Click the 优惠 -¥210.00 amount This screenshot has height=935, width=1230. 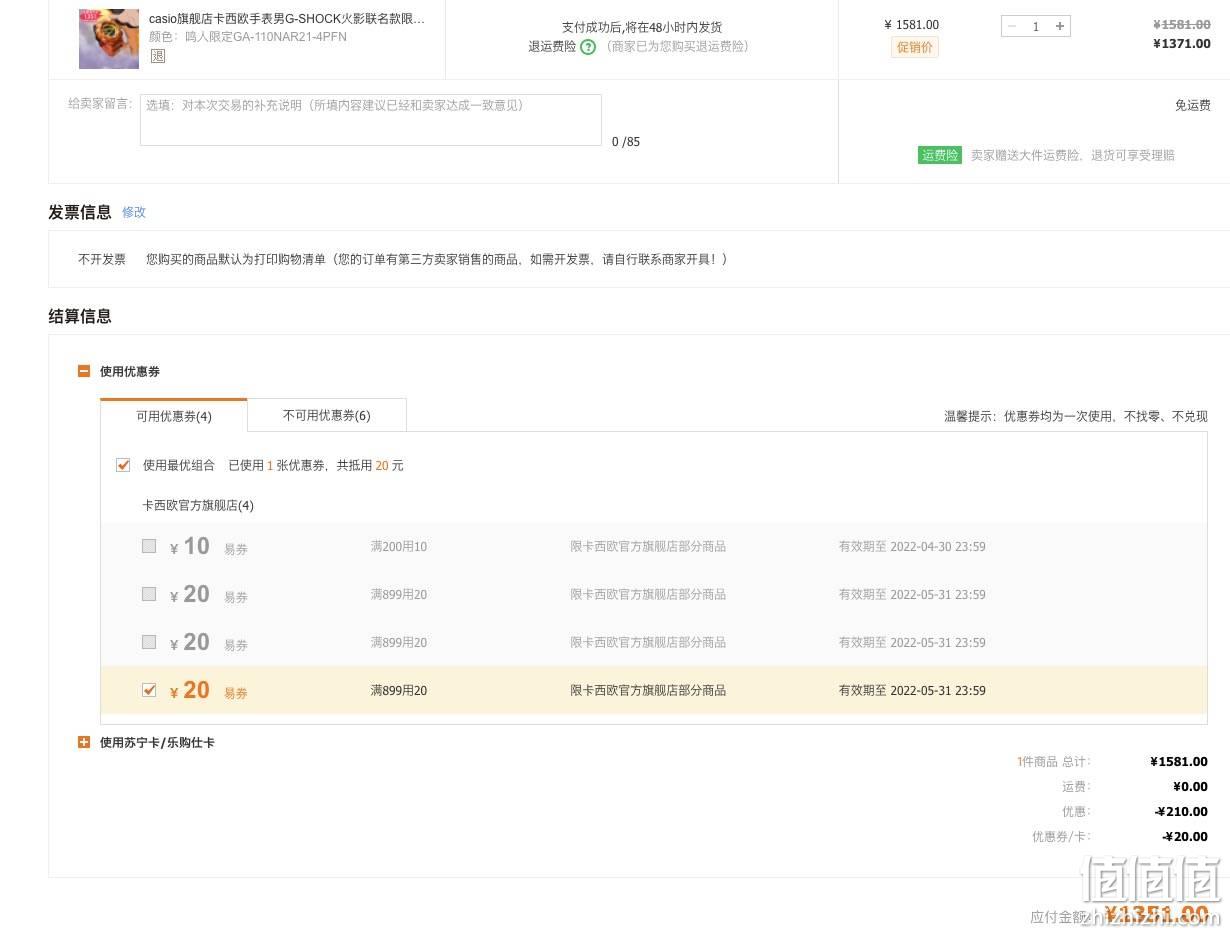coord(1181,812)
